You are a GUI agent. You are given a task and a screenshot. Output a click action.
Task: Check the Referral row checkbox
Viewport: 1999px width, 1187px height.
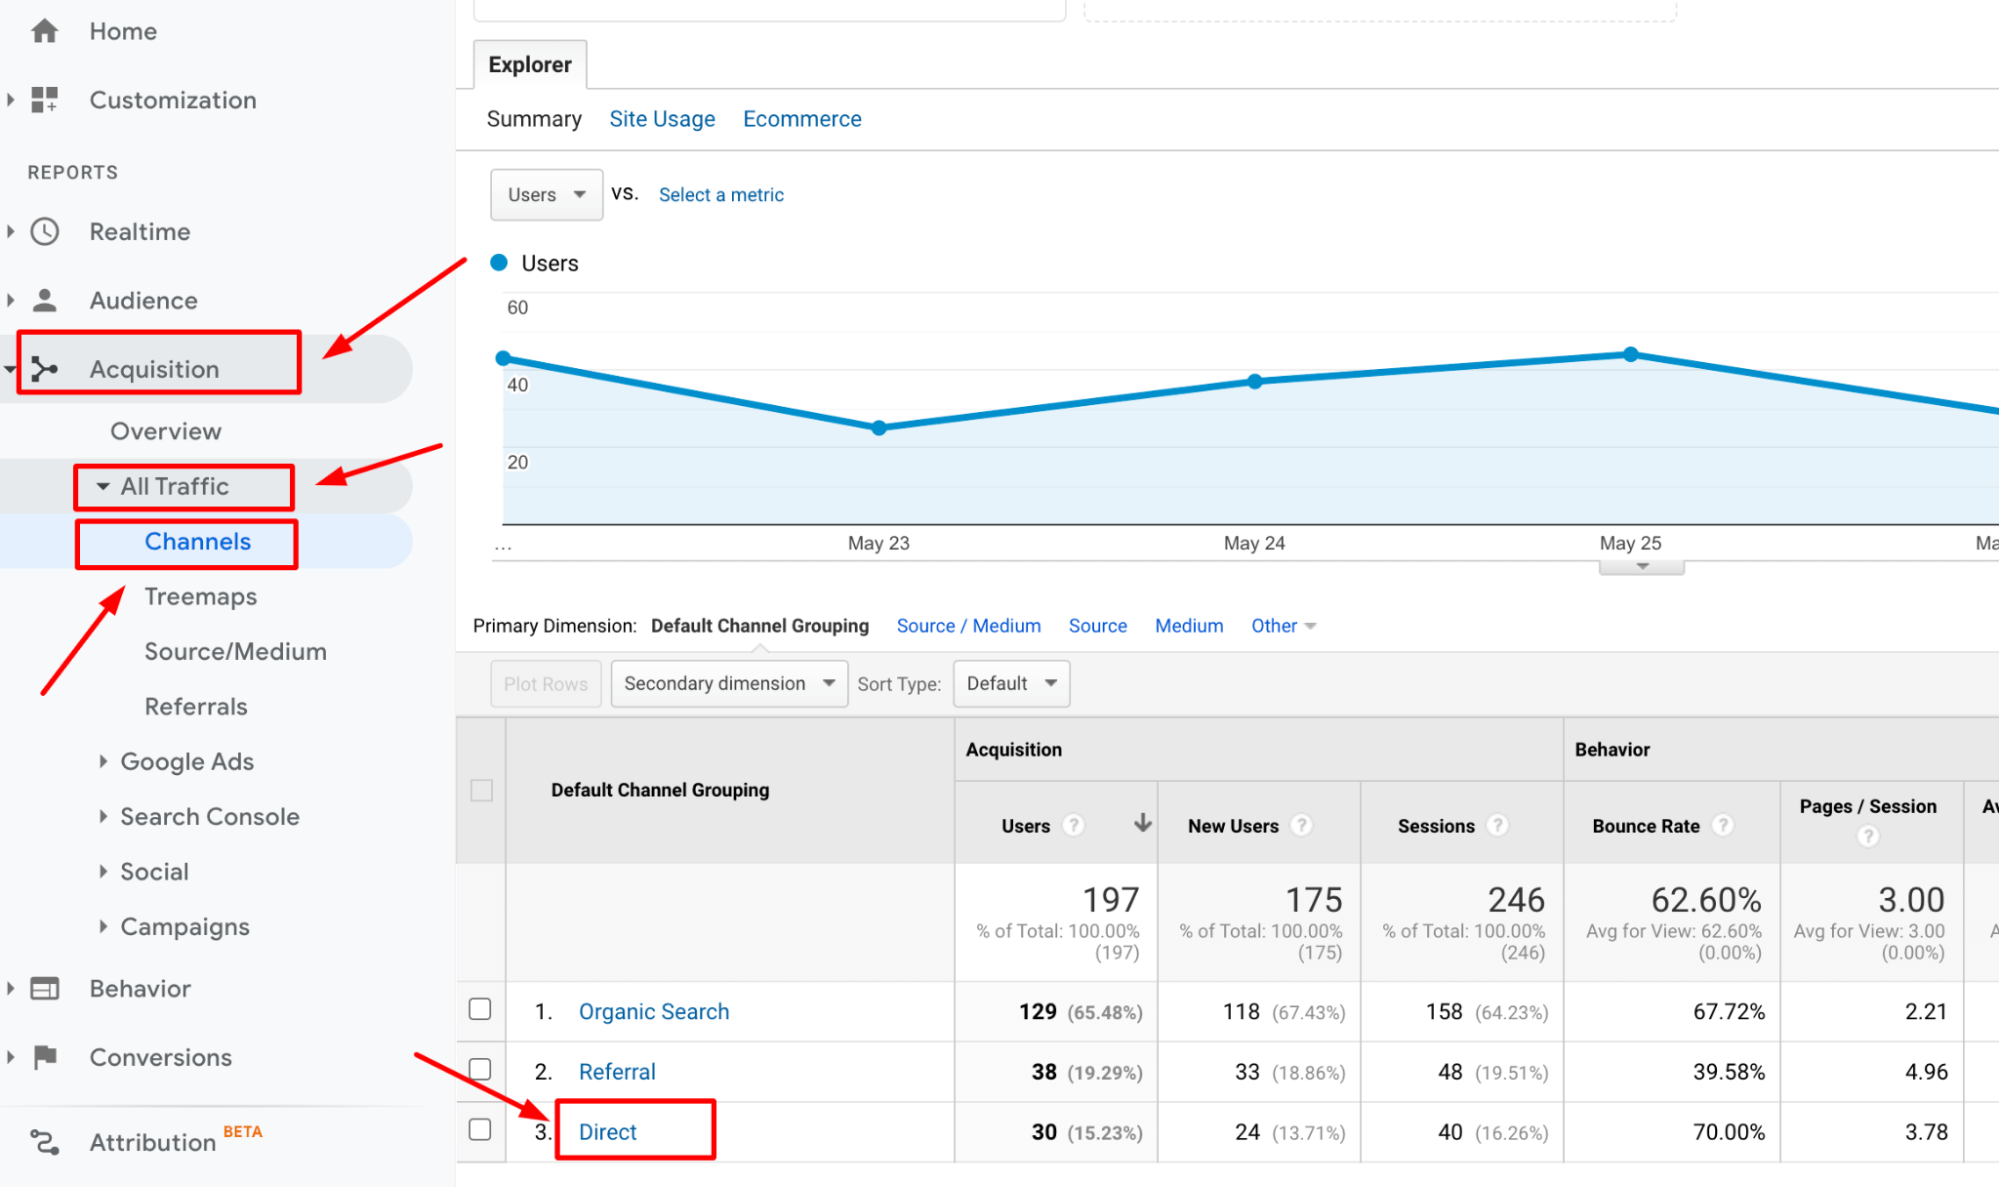point(480,1069)
